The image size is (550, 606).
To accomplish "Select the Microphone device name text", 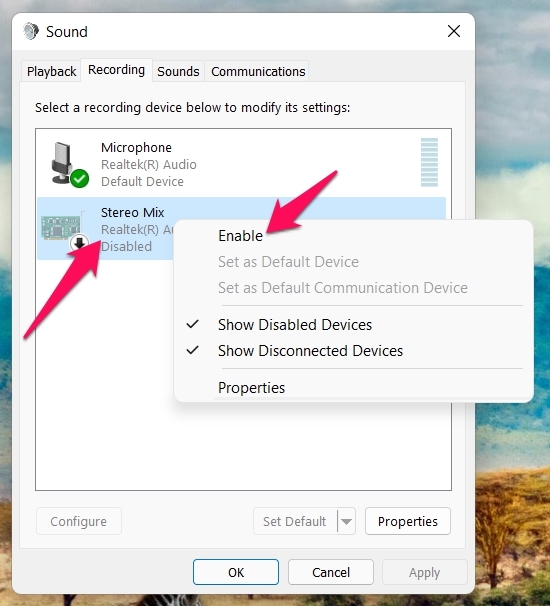I will (x=136, y=148).
